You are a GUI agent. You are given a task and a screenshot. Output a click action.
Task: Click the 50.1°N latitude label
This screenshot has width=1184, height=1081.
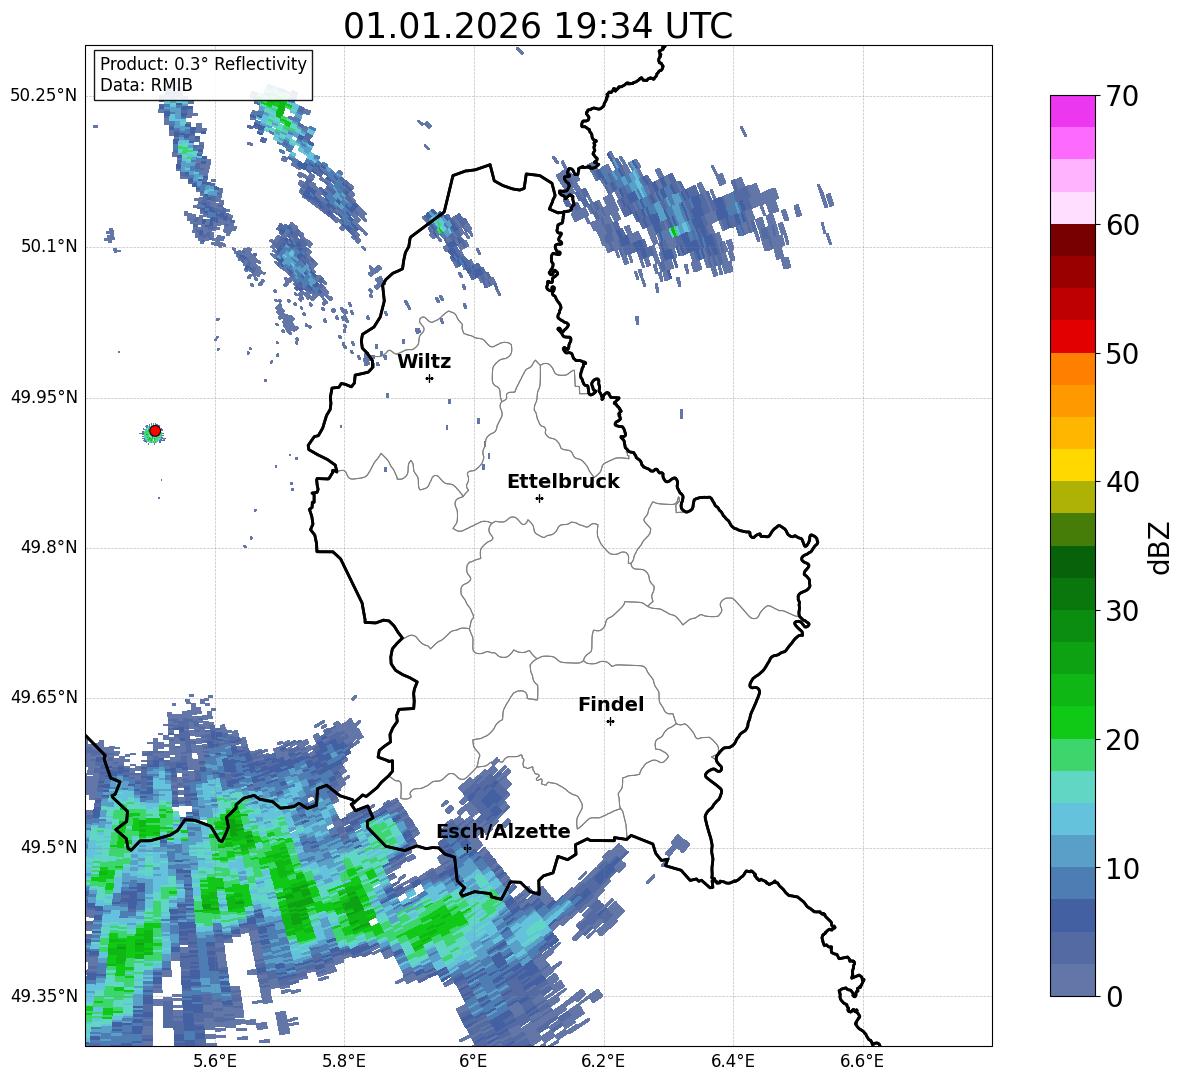click(x=49, y=246)
